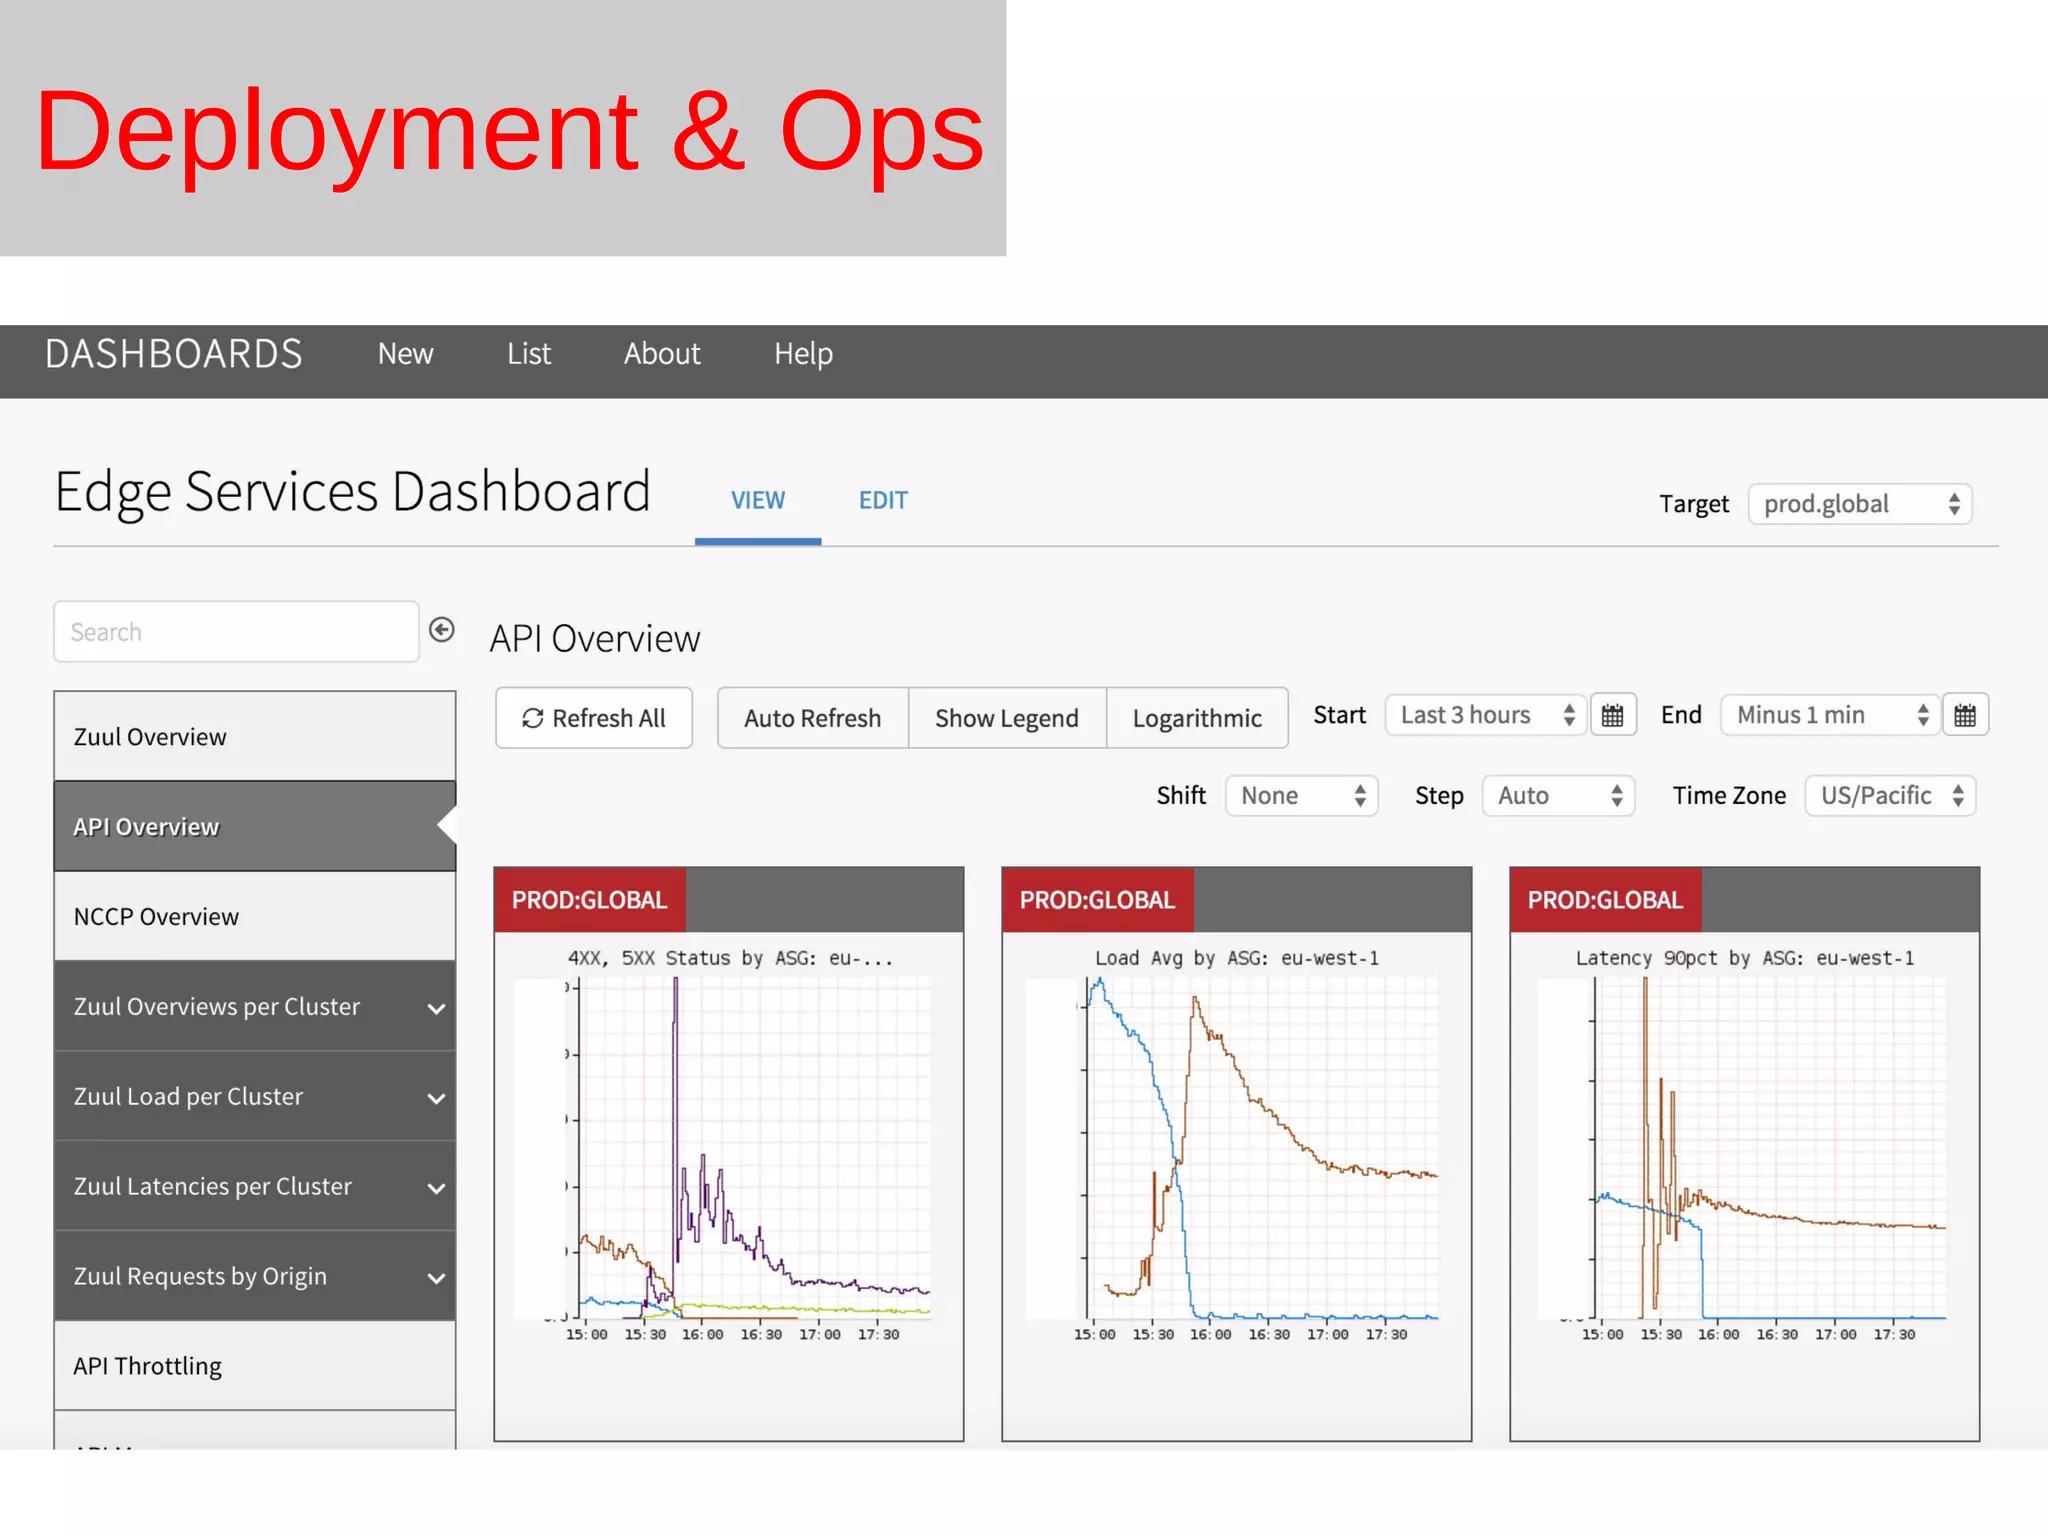Open the Start 'Last 3 hours' dropdown

point(1486,715)
